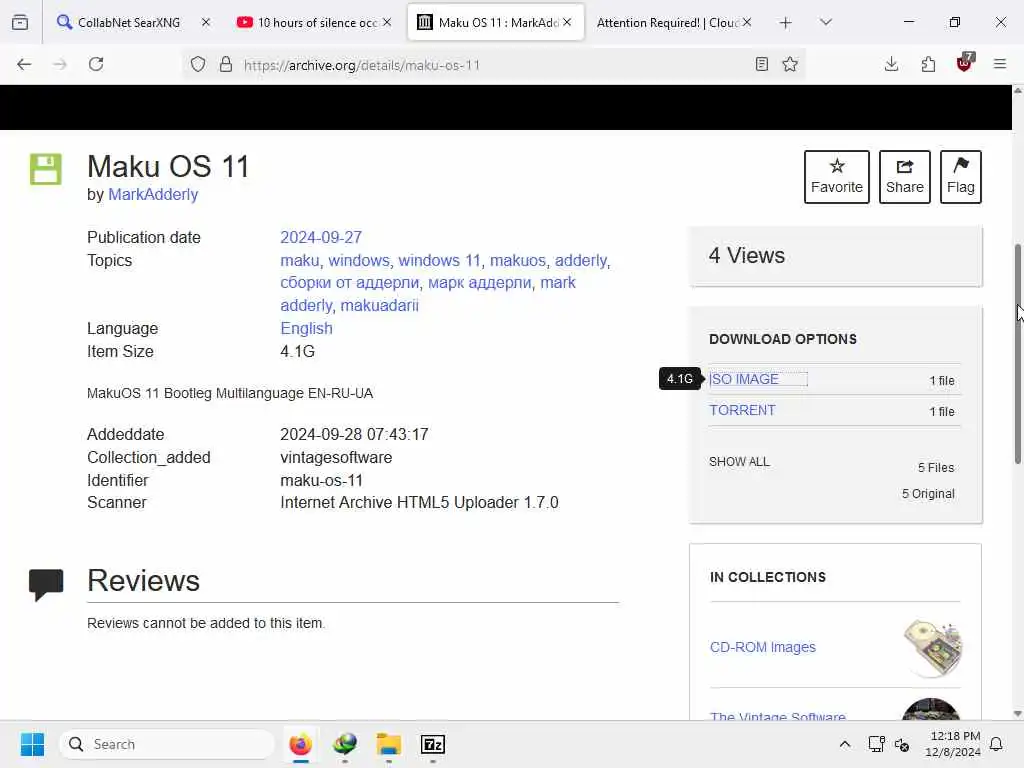Screen dimensions: 1024x768
Task: Click the disabled forward navigation arrow
Action: [x=60, y=64]
